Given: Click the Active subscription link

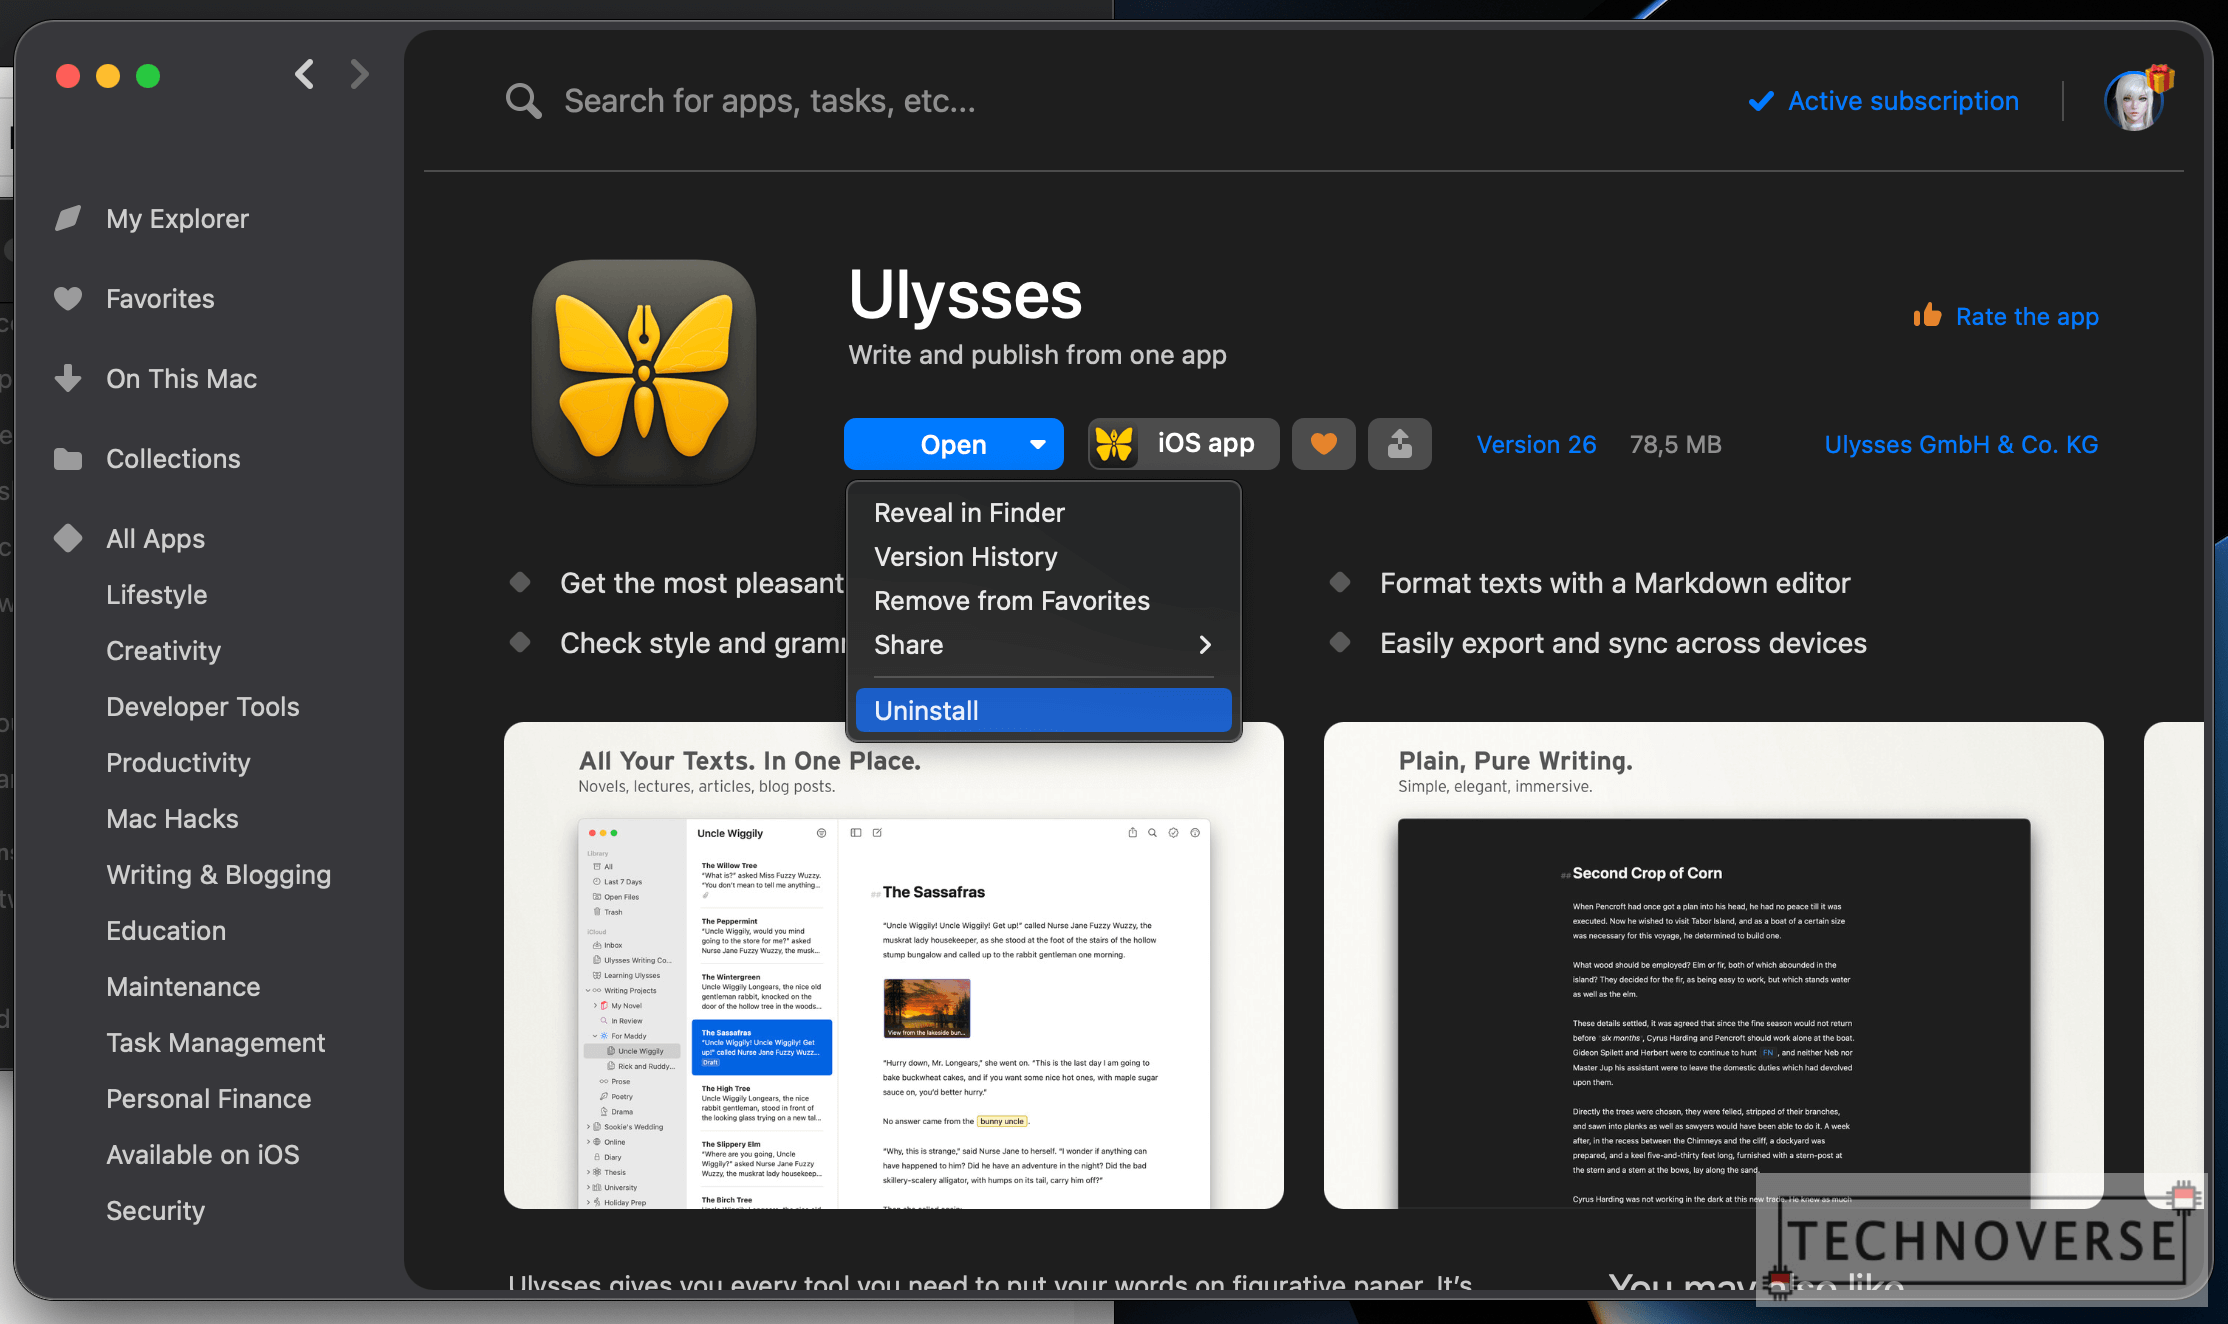Looking at the screenshot, I should click(1903, 101).
